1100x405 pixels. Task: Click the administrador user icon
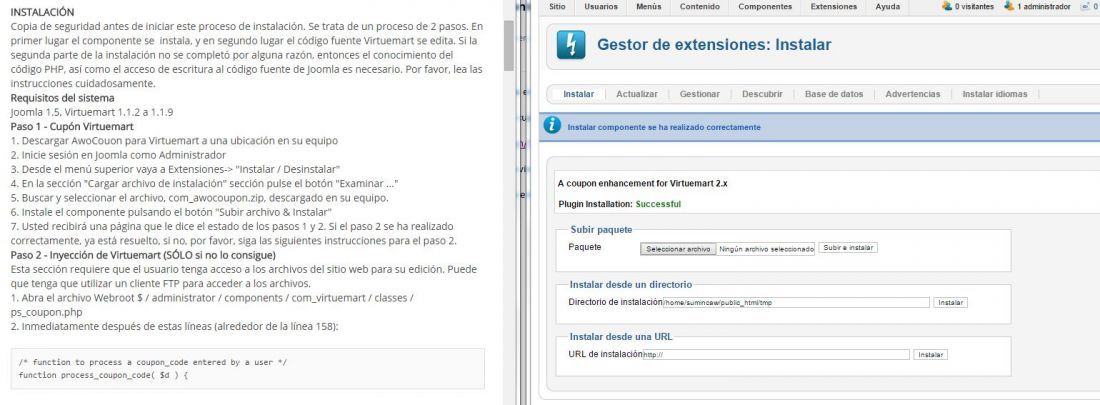[x=1009, y=6]
